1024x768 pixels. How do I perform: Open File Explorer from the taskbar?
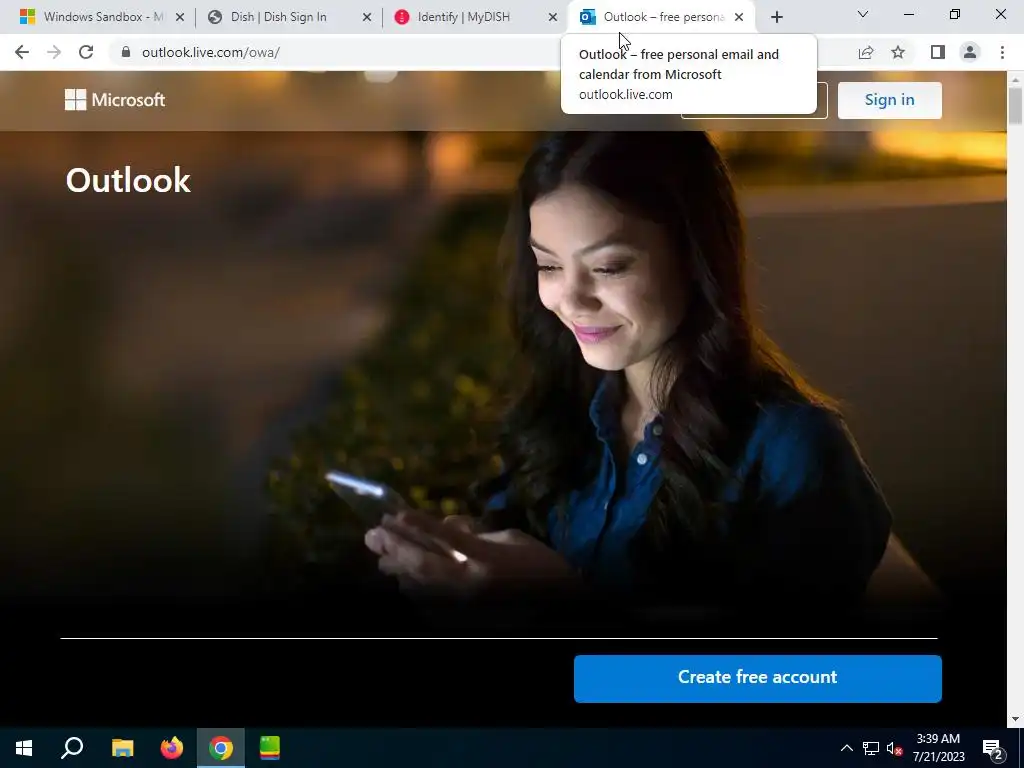pyautogui.click(x=122, y=748)
